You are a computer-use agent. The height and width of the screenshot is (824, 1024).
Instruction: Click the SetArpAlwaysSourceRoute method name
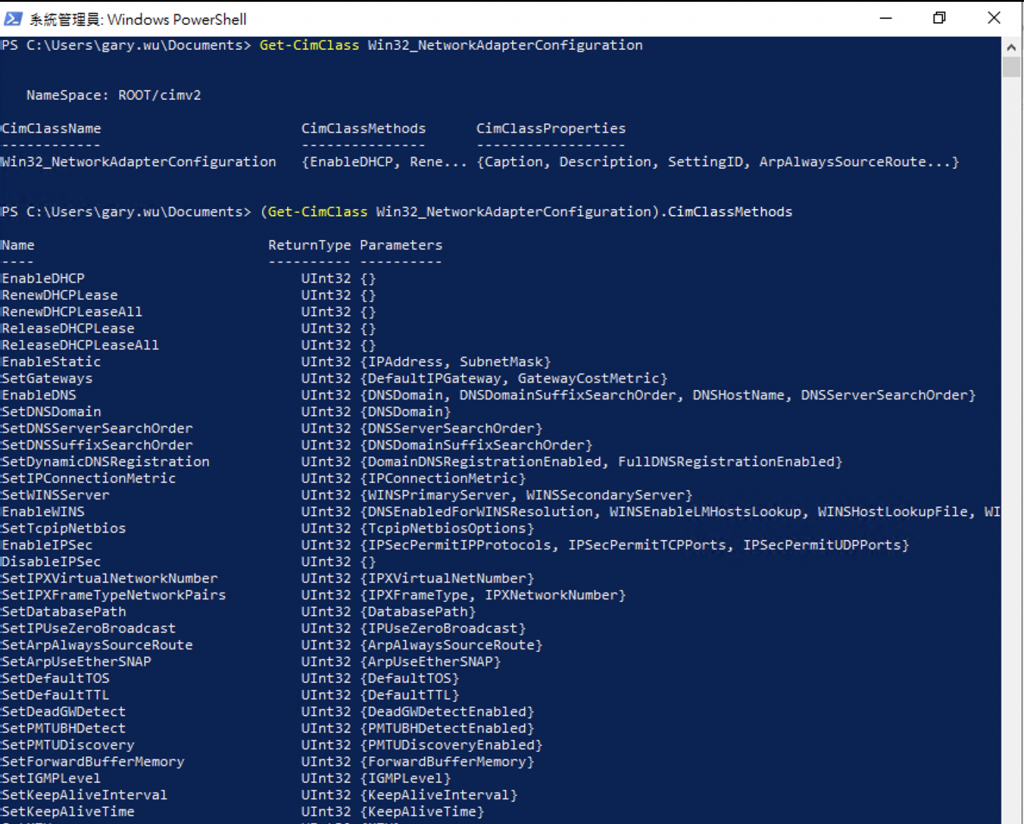pyautogui.click(x=97, y=645)
